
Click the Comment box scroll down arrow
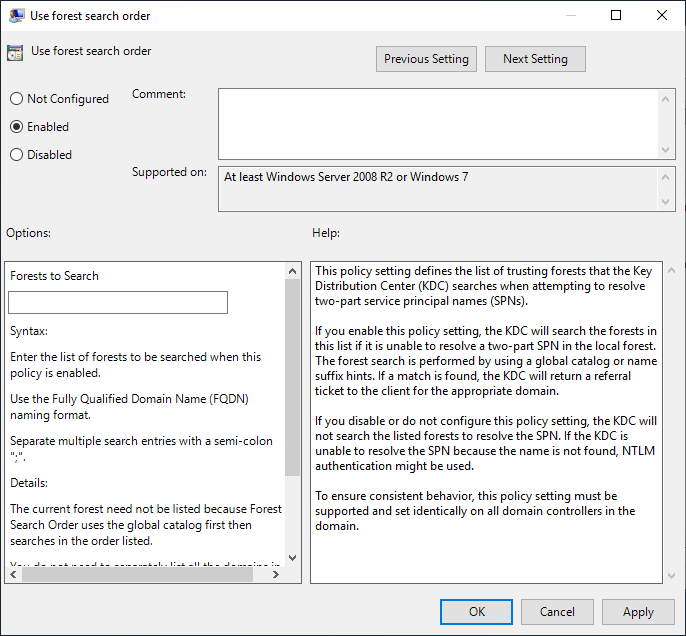[667, 149]
